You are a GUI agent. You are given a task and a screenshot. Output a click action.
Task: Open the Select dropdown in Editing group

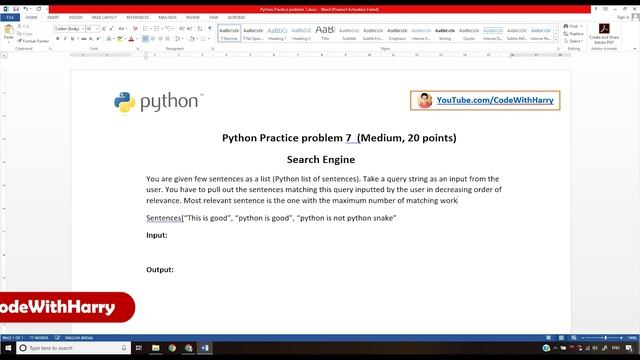(573, 41)
